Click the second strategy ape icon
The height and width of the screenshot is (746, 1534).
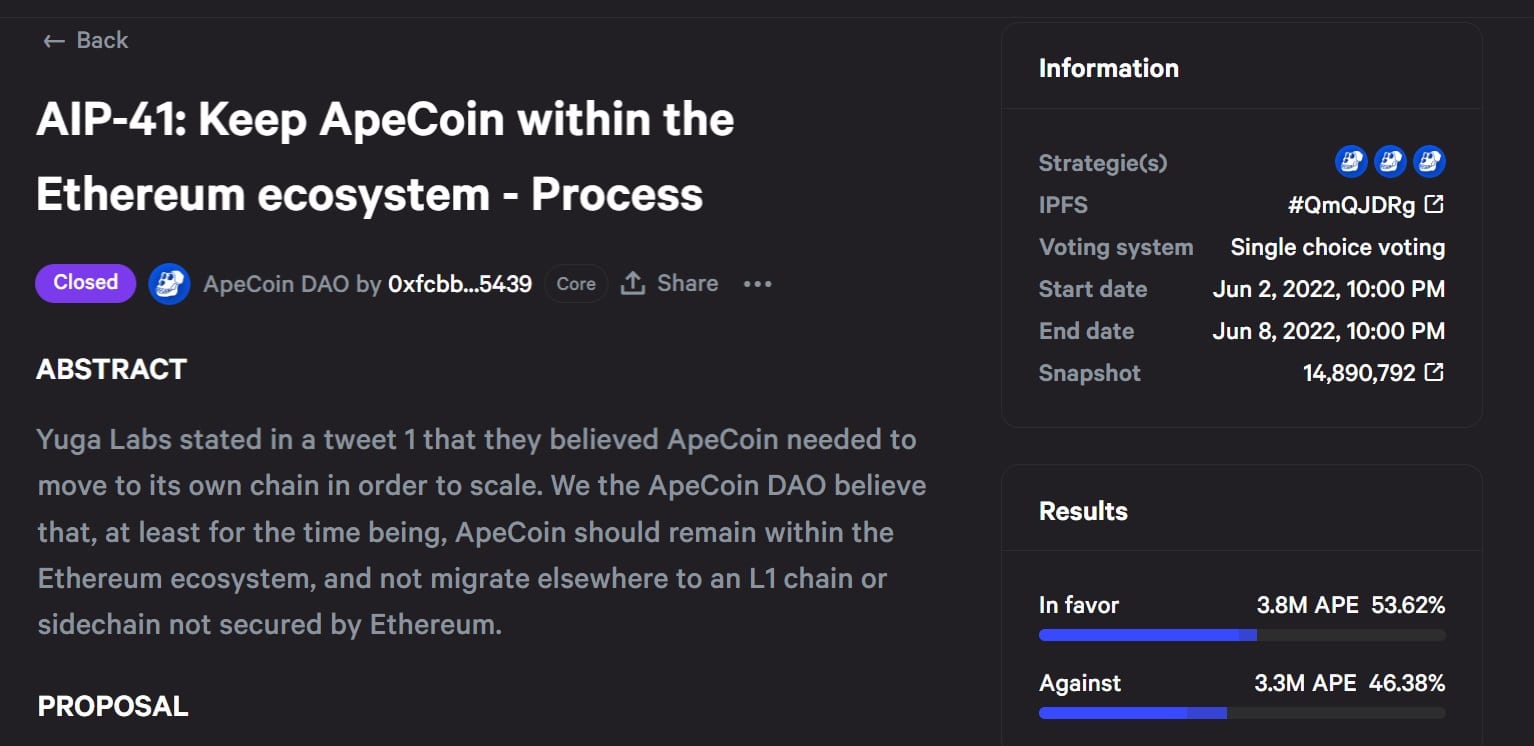pyautogui.click(x=1390, y=161)
